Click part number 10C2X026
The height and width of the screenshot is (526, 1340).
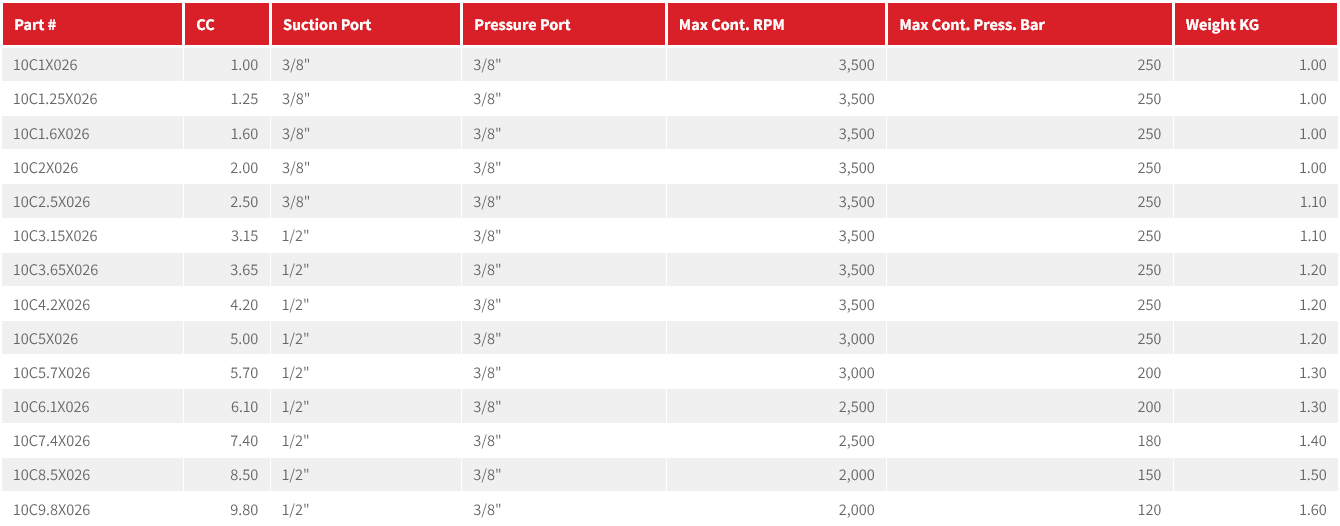pos(45,168)
